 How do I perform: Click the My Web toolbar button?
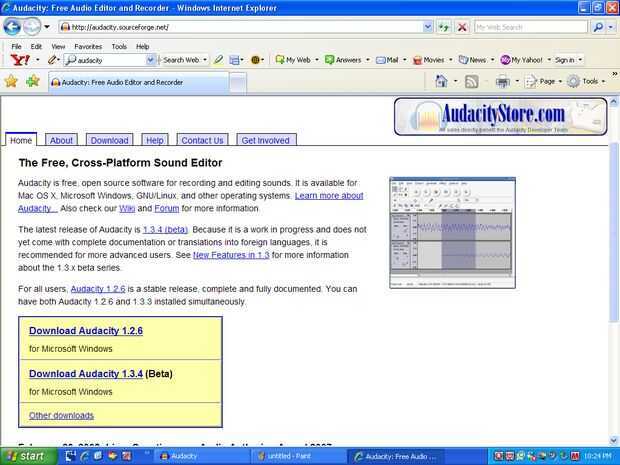coord(293,60)
